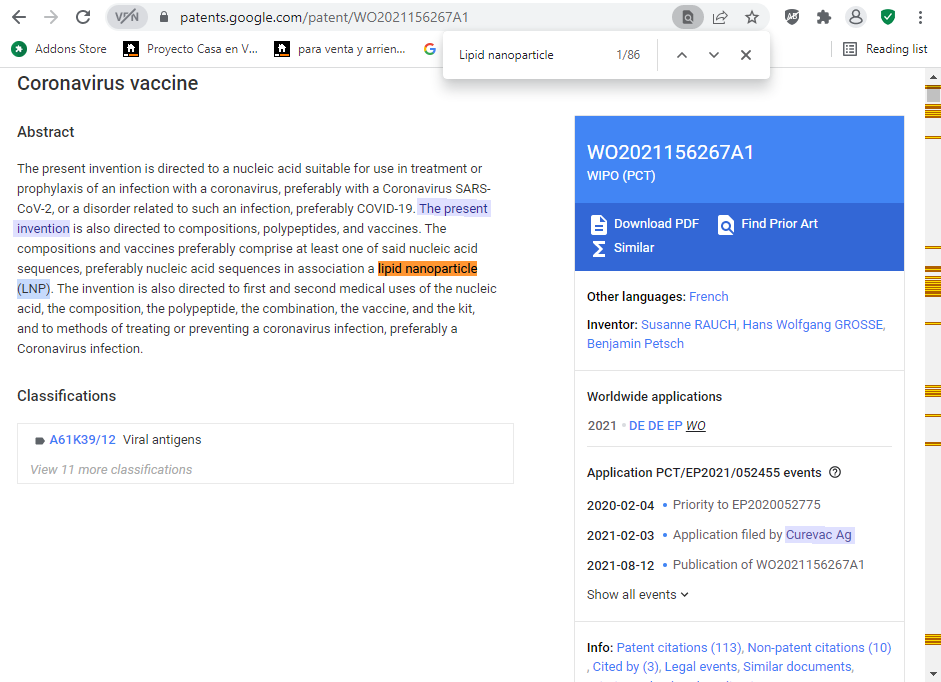This screenshot has height=682, width=941.
Task: Go to previous find result
Action: point(682,55)
